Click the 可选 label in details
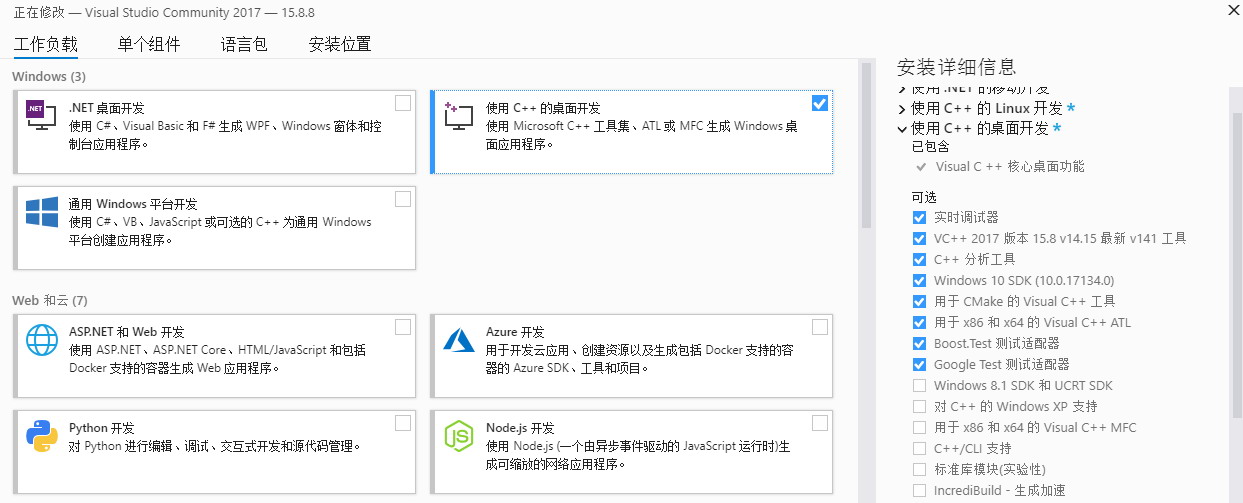1243x503 pixels. tap(924, 196)
